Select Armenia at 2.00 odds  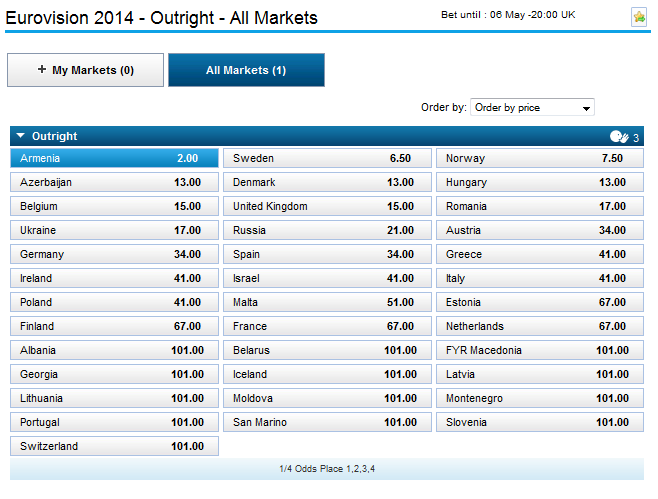pyautogui.click(x=114, y=158)
